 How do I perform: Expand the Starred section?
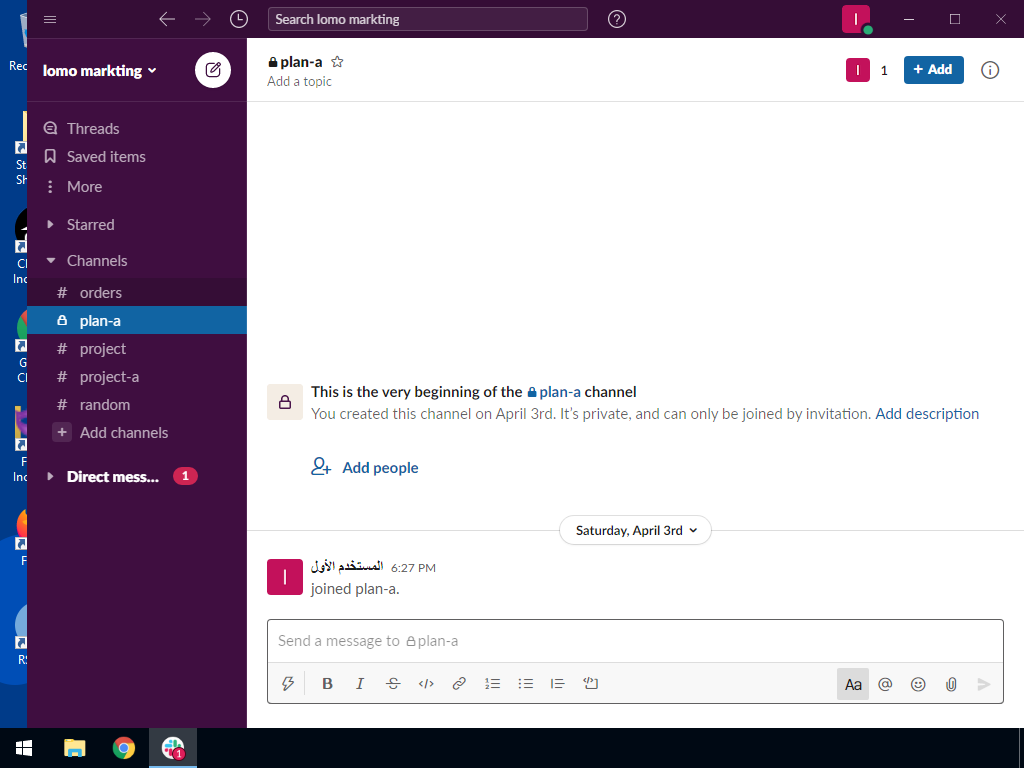pyautogui.click(x=50, y=225)
